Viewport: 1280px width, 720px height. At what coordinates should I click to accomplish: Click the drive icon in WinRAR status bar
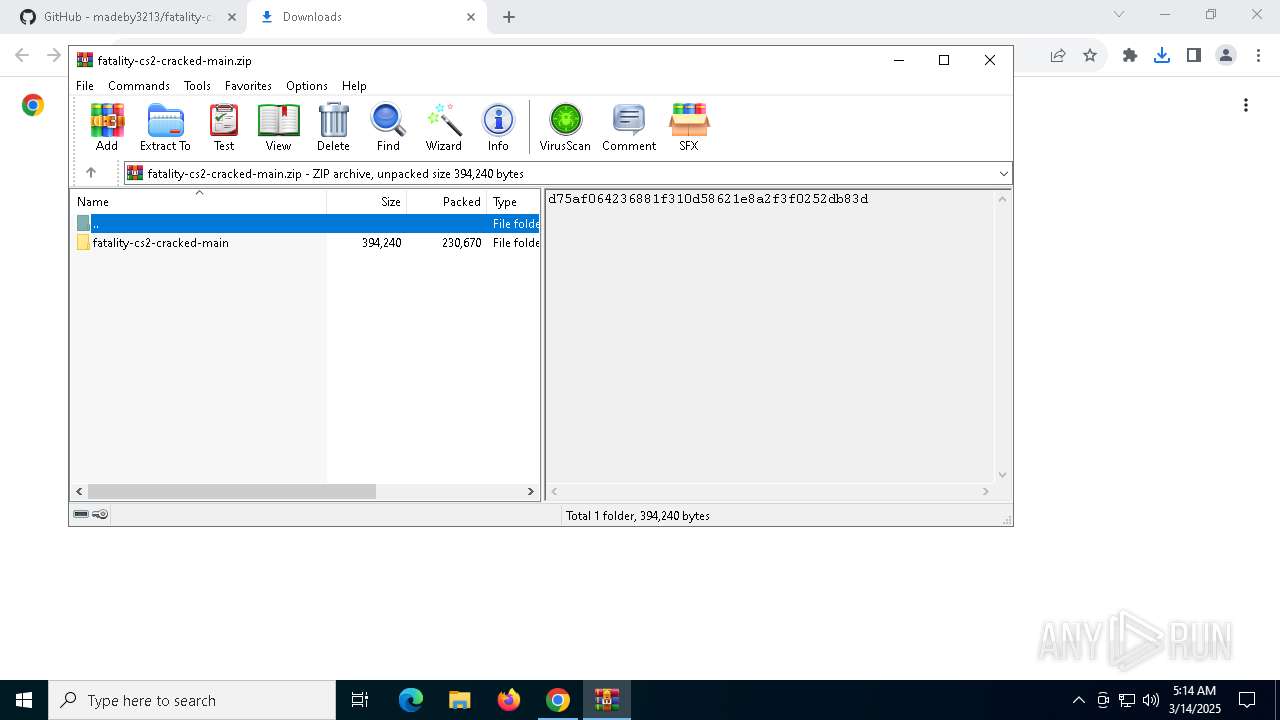[82, 514]
